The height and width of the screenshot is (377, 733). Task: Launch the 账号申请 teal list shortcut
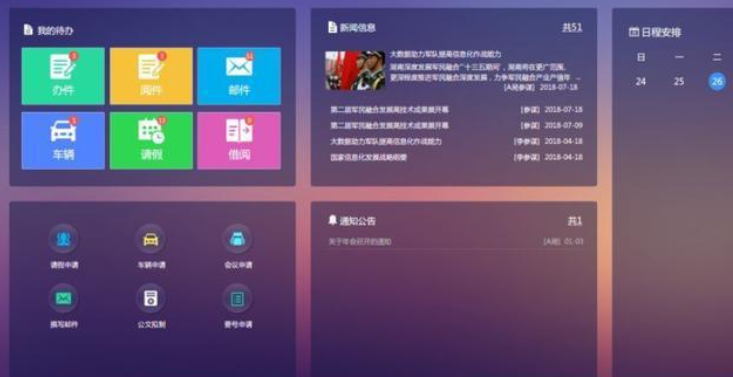click(x=237, y=298)
